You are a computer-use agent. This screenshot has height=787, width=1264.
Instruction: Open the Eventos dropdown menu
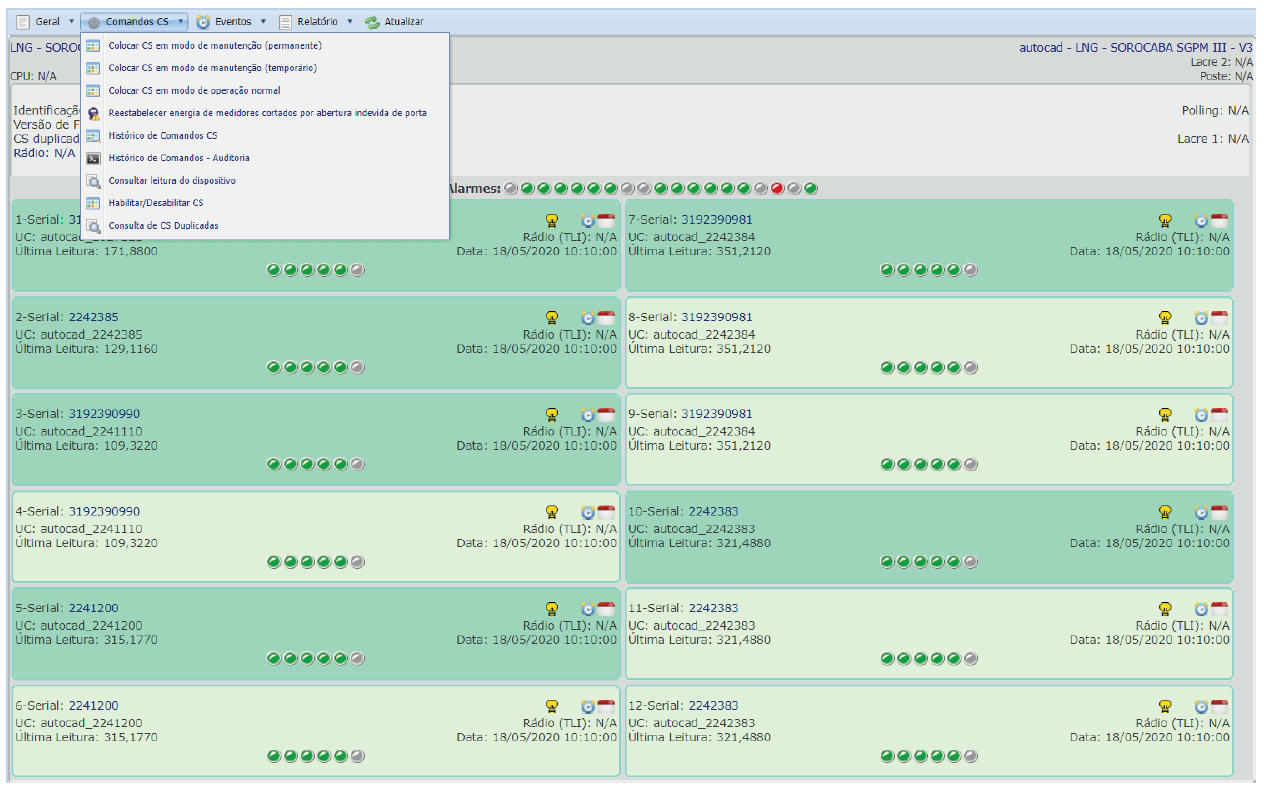coord(231,21)
